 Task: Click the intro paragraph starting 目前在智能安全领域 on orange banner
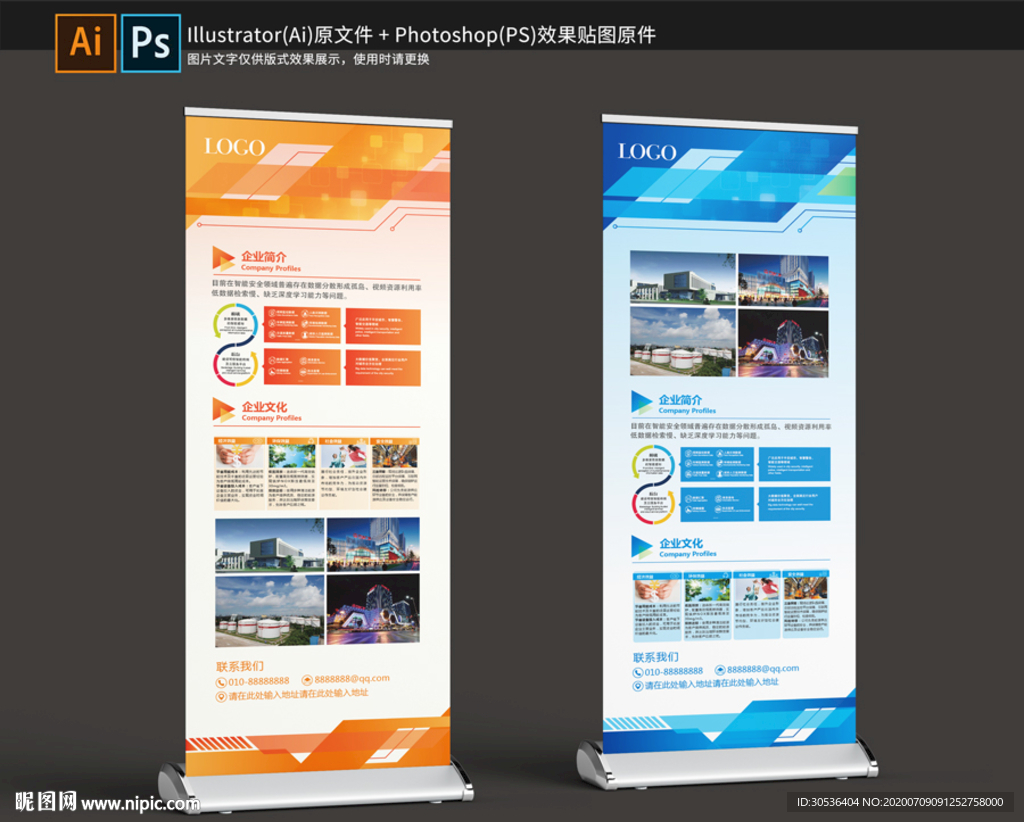click(316, 291)
